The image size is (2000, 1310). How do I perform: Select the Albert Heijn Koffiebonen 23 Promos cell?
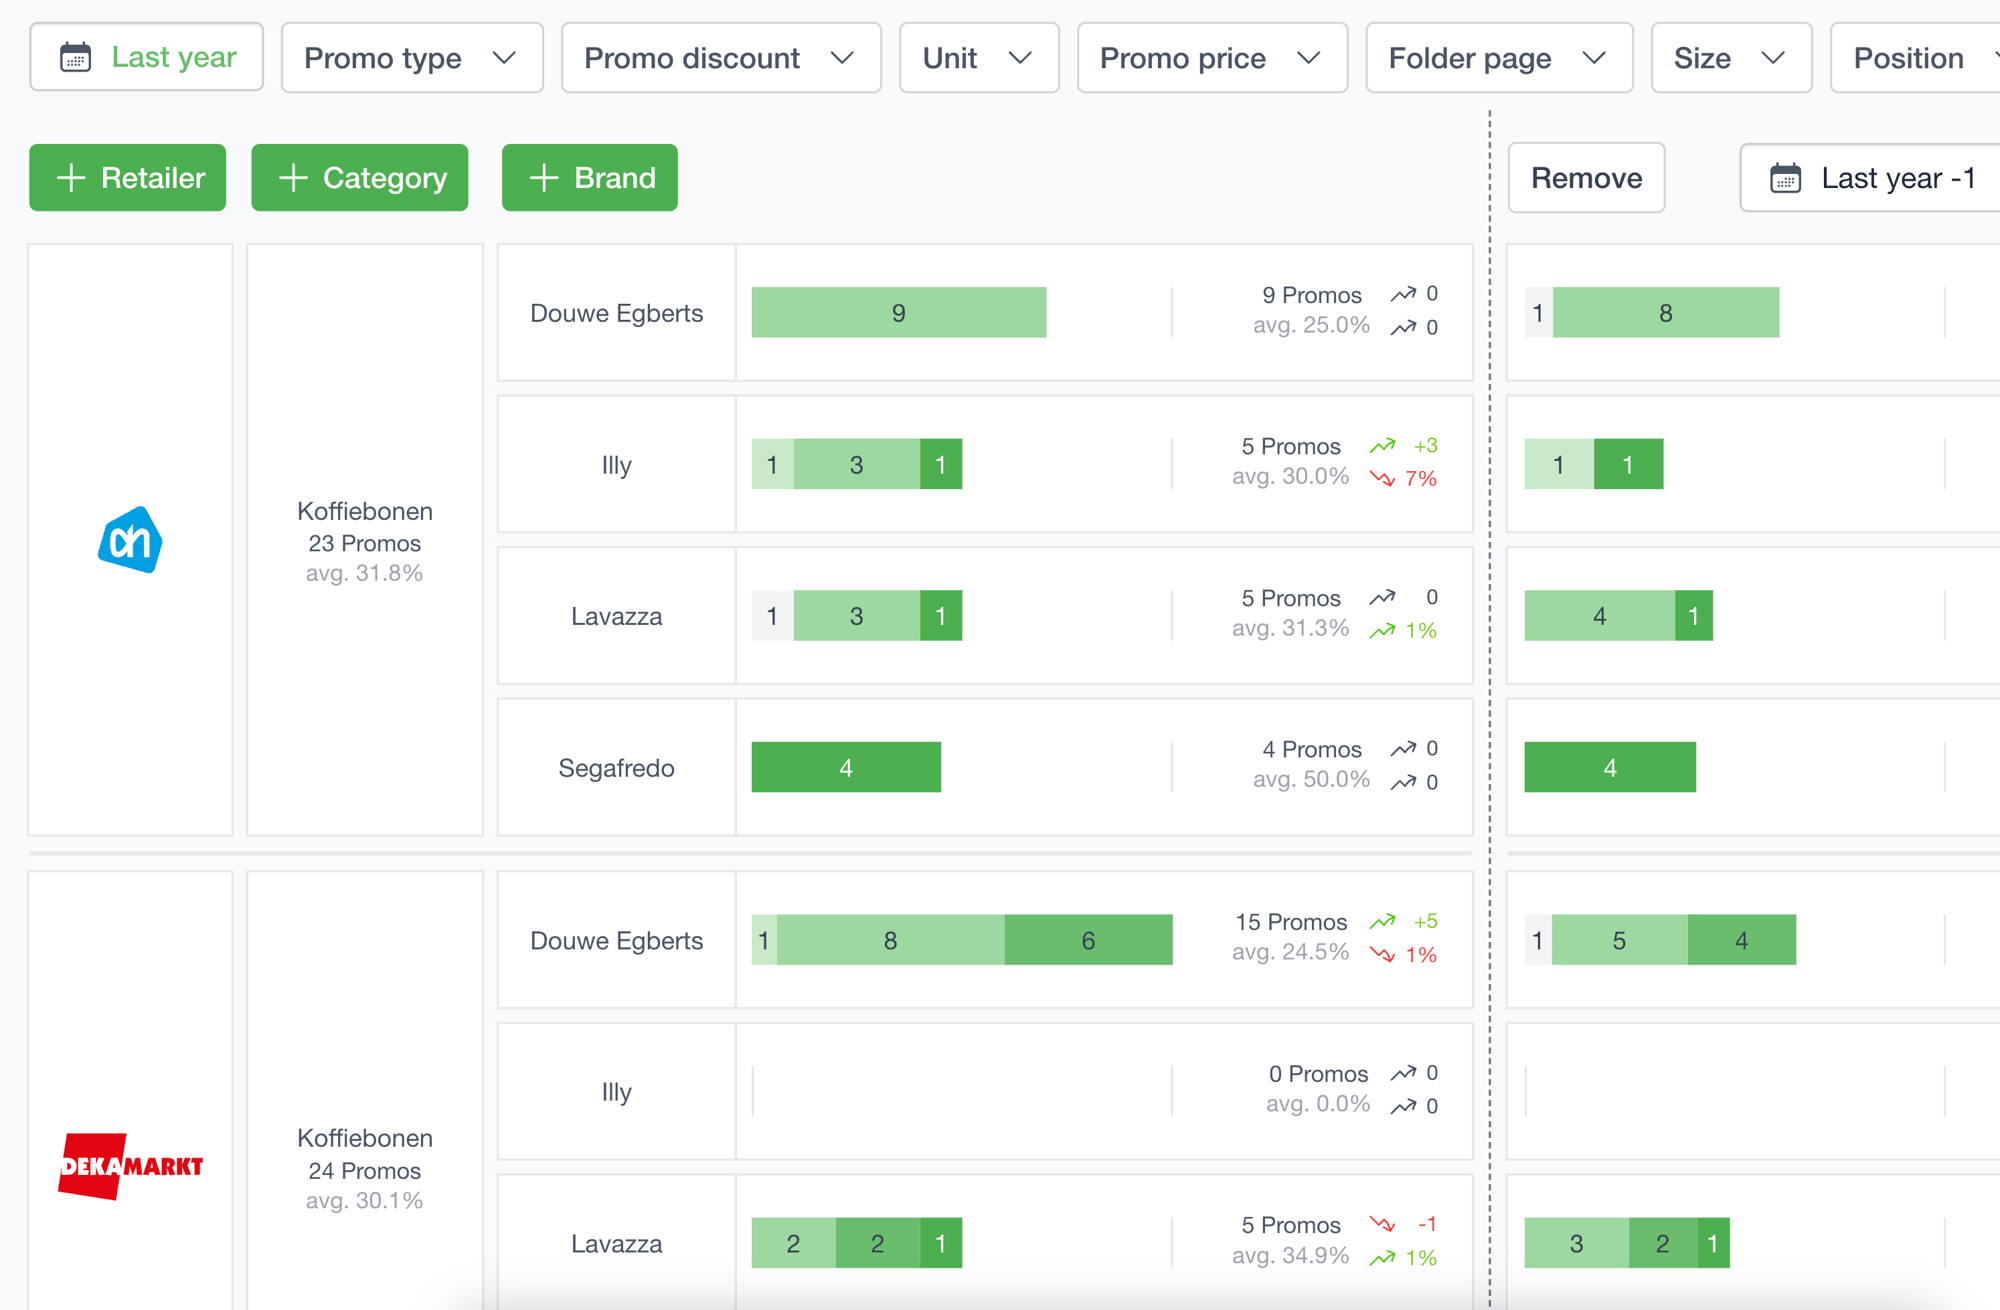coord(365,540)
